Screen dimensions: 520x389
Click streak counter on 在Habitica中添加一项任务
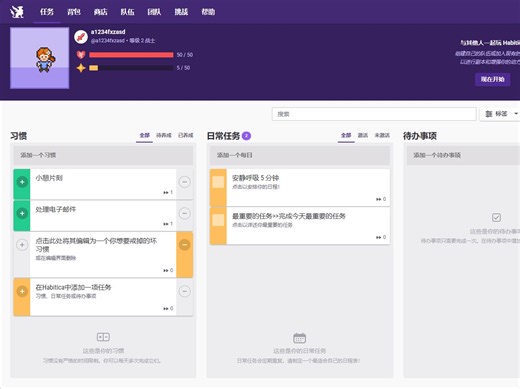click(x=168, y=309)
